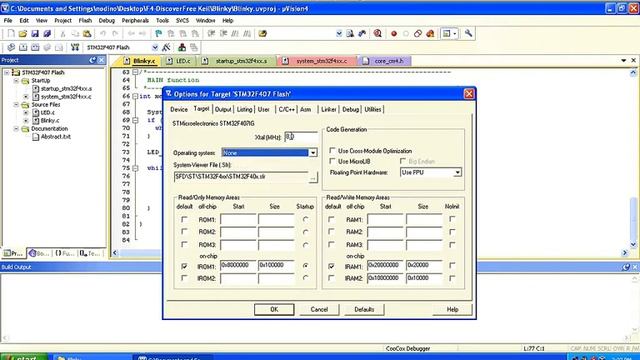The width and height of the screenshot is (640, 360).
Task: Click the IROM1 Start address field
Action: (238, 265)
